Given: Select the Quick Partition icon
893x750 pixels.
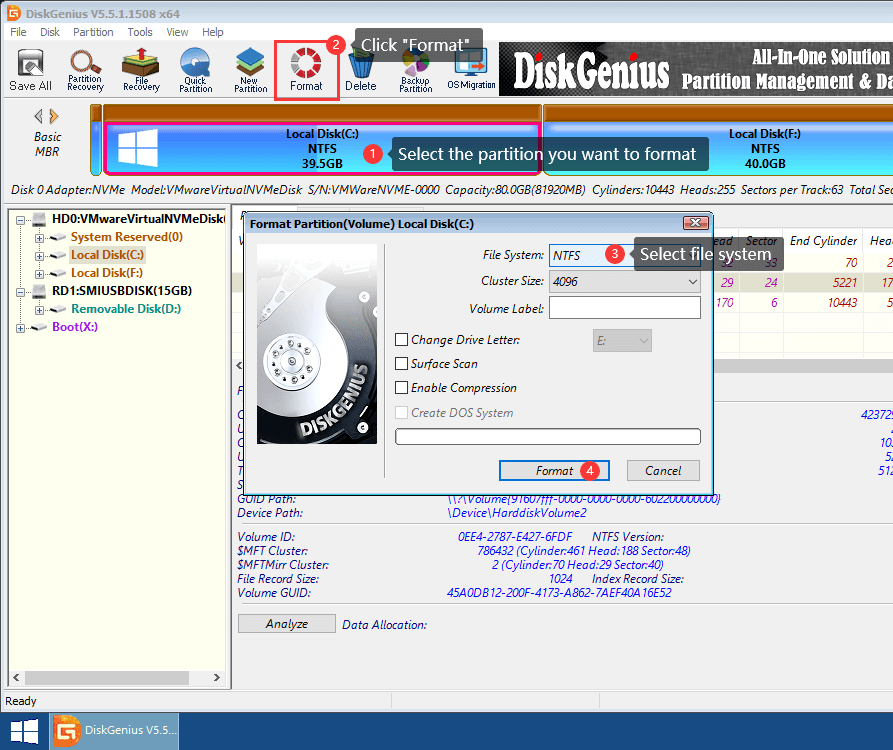Looking at the screenshot, I should 195,70.
